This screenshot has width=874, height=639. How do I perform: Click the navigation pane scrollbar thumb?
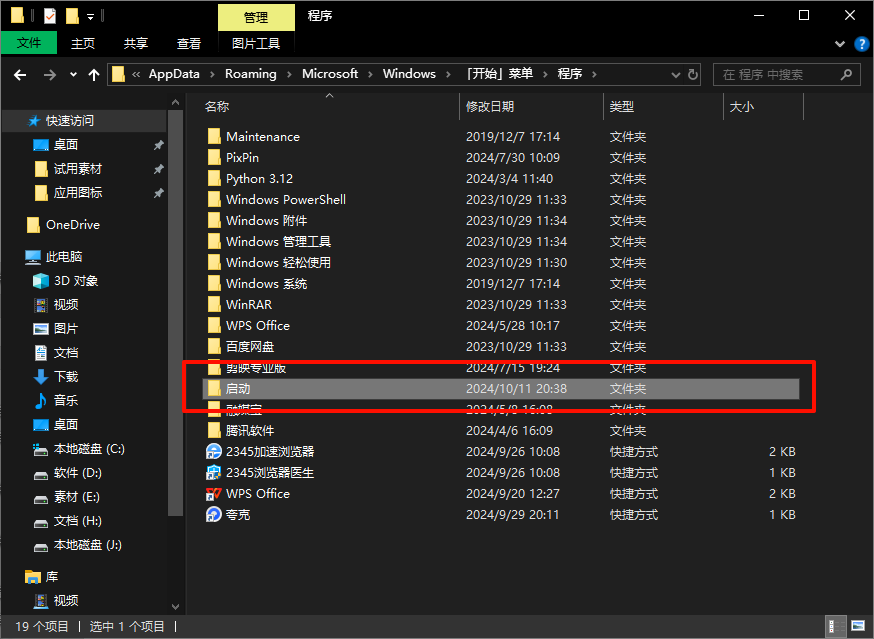pos(175,312)
